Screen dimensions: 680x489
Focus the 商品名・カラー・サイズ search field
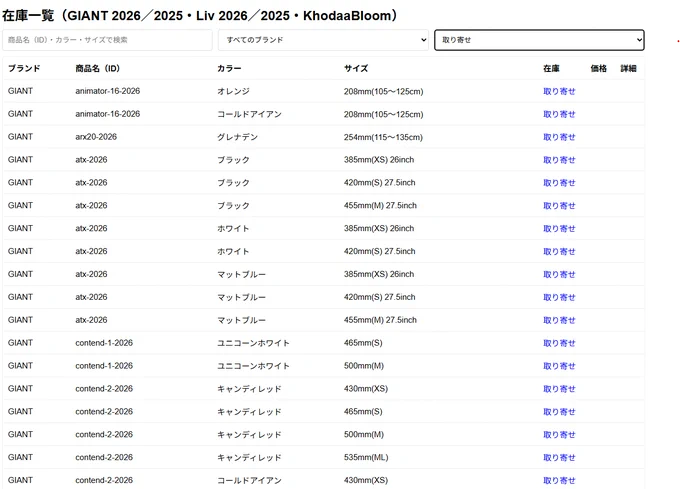pyautogui.click(x=107, y=40)
